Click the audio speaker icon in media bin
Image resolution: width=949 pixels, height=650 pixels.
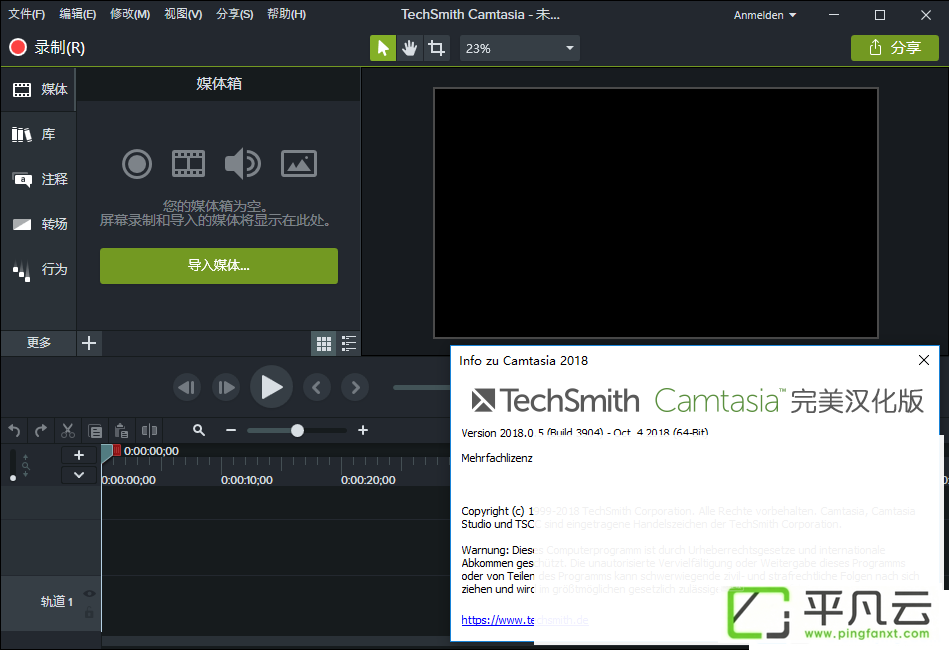pos(243,164)
